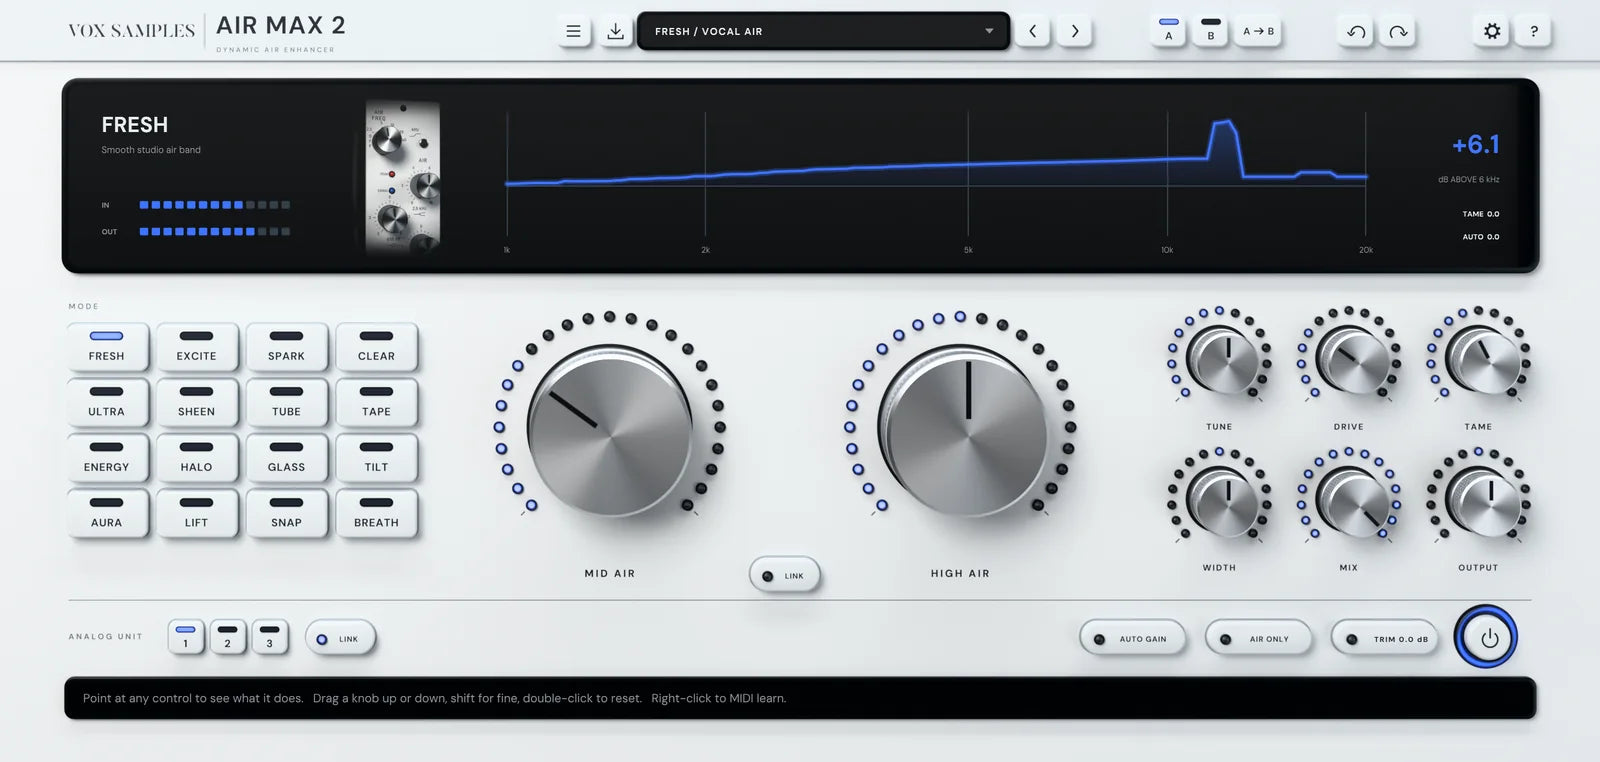The image size is (1600, 762).
Task: Go to next preset arrow
Action: (x=1075, y=31)
